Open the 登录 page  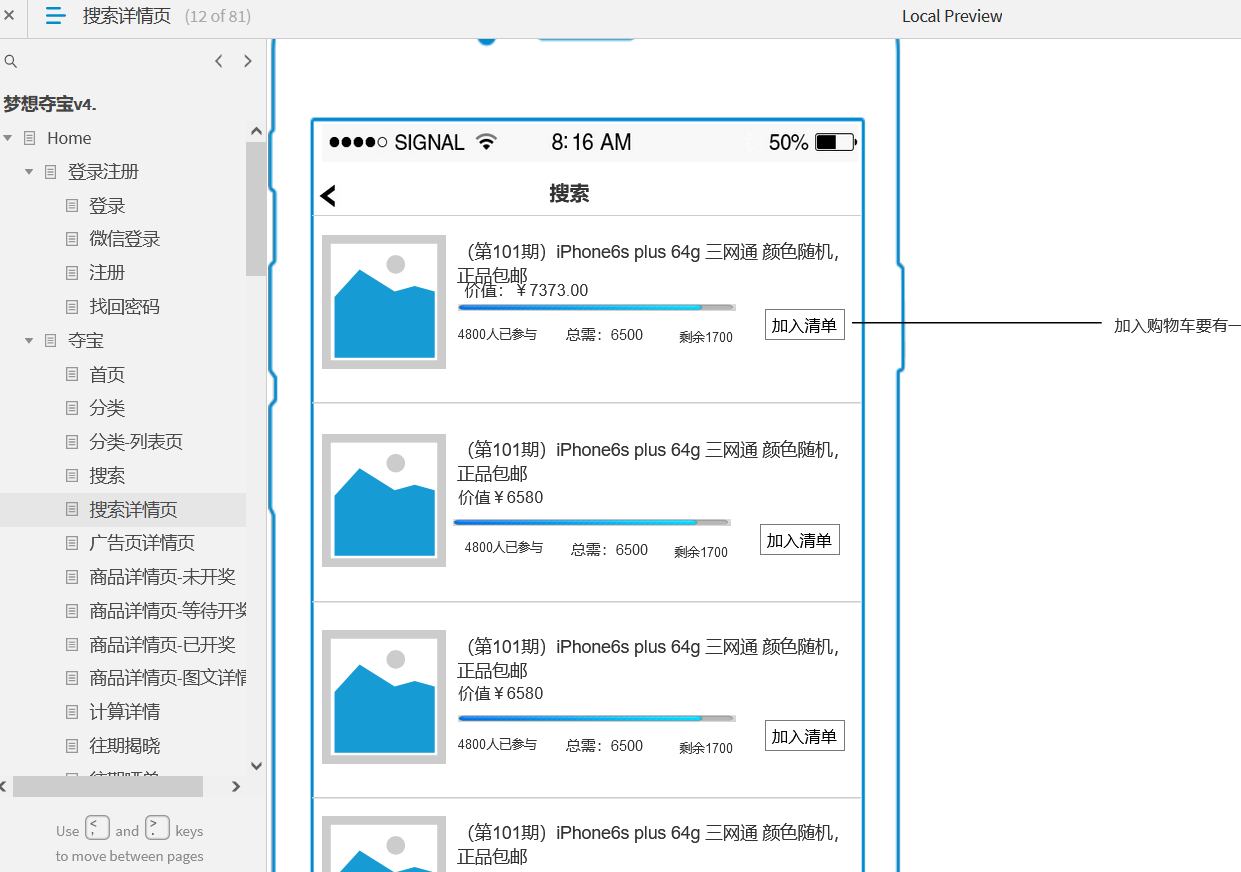[107, 206]
